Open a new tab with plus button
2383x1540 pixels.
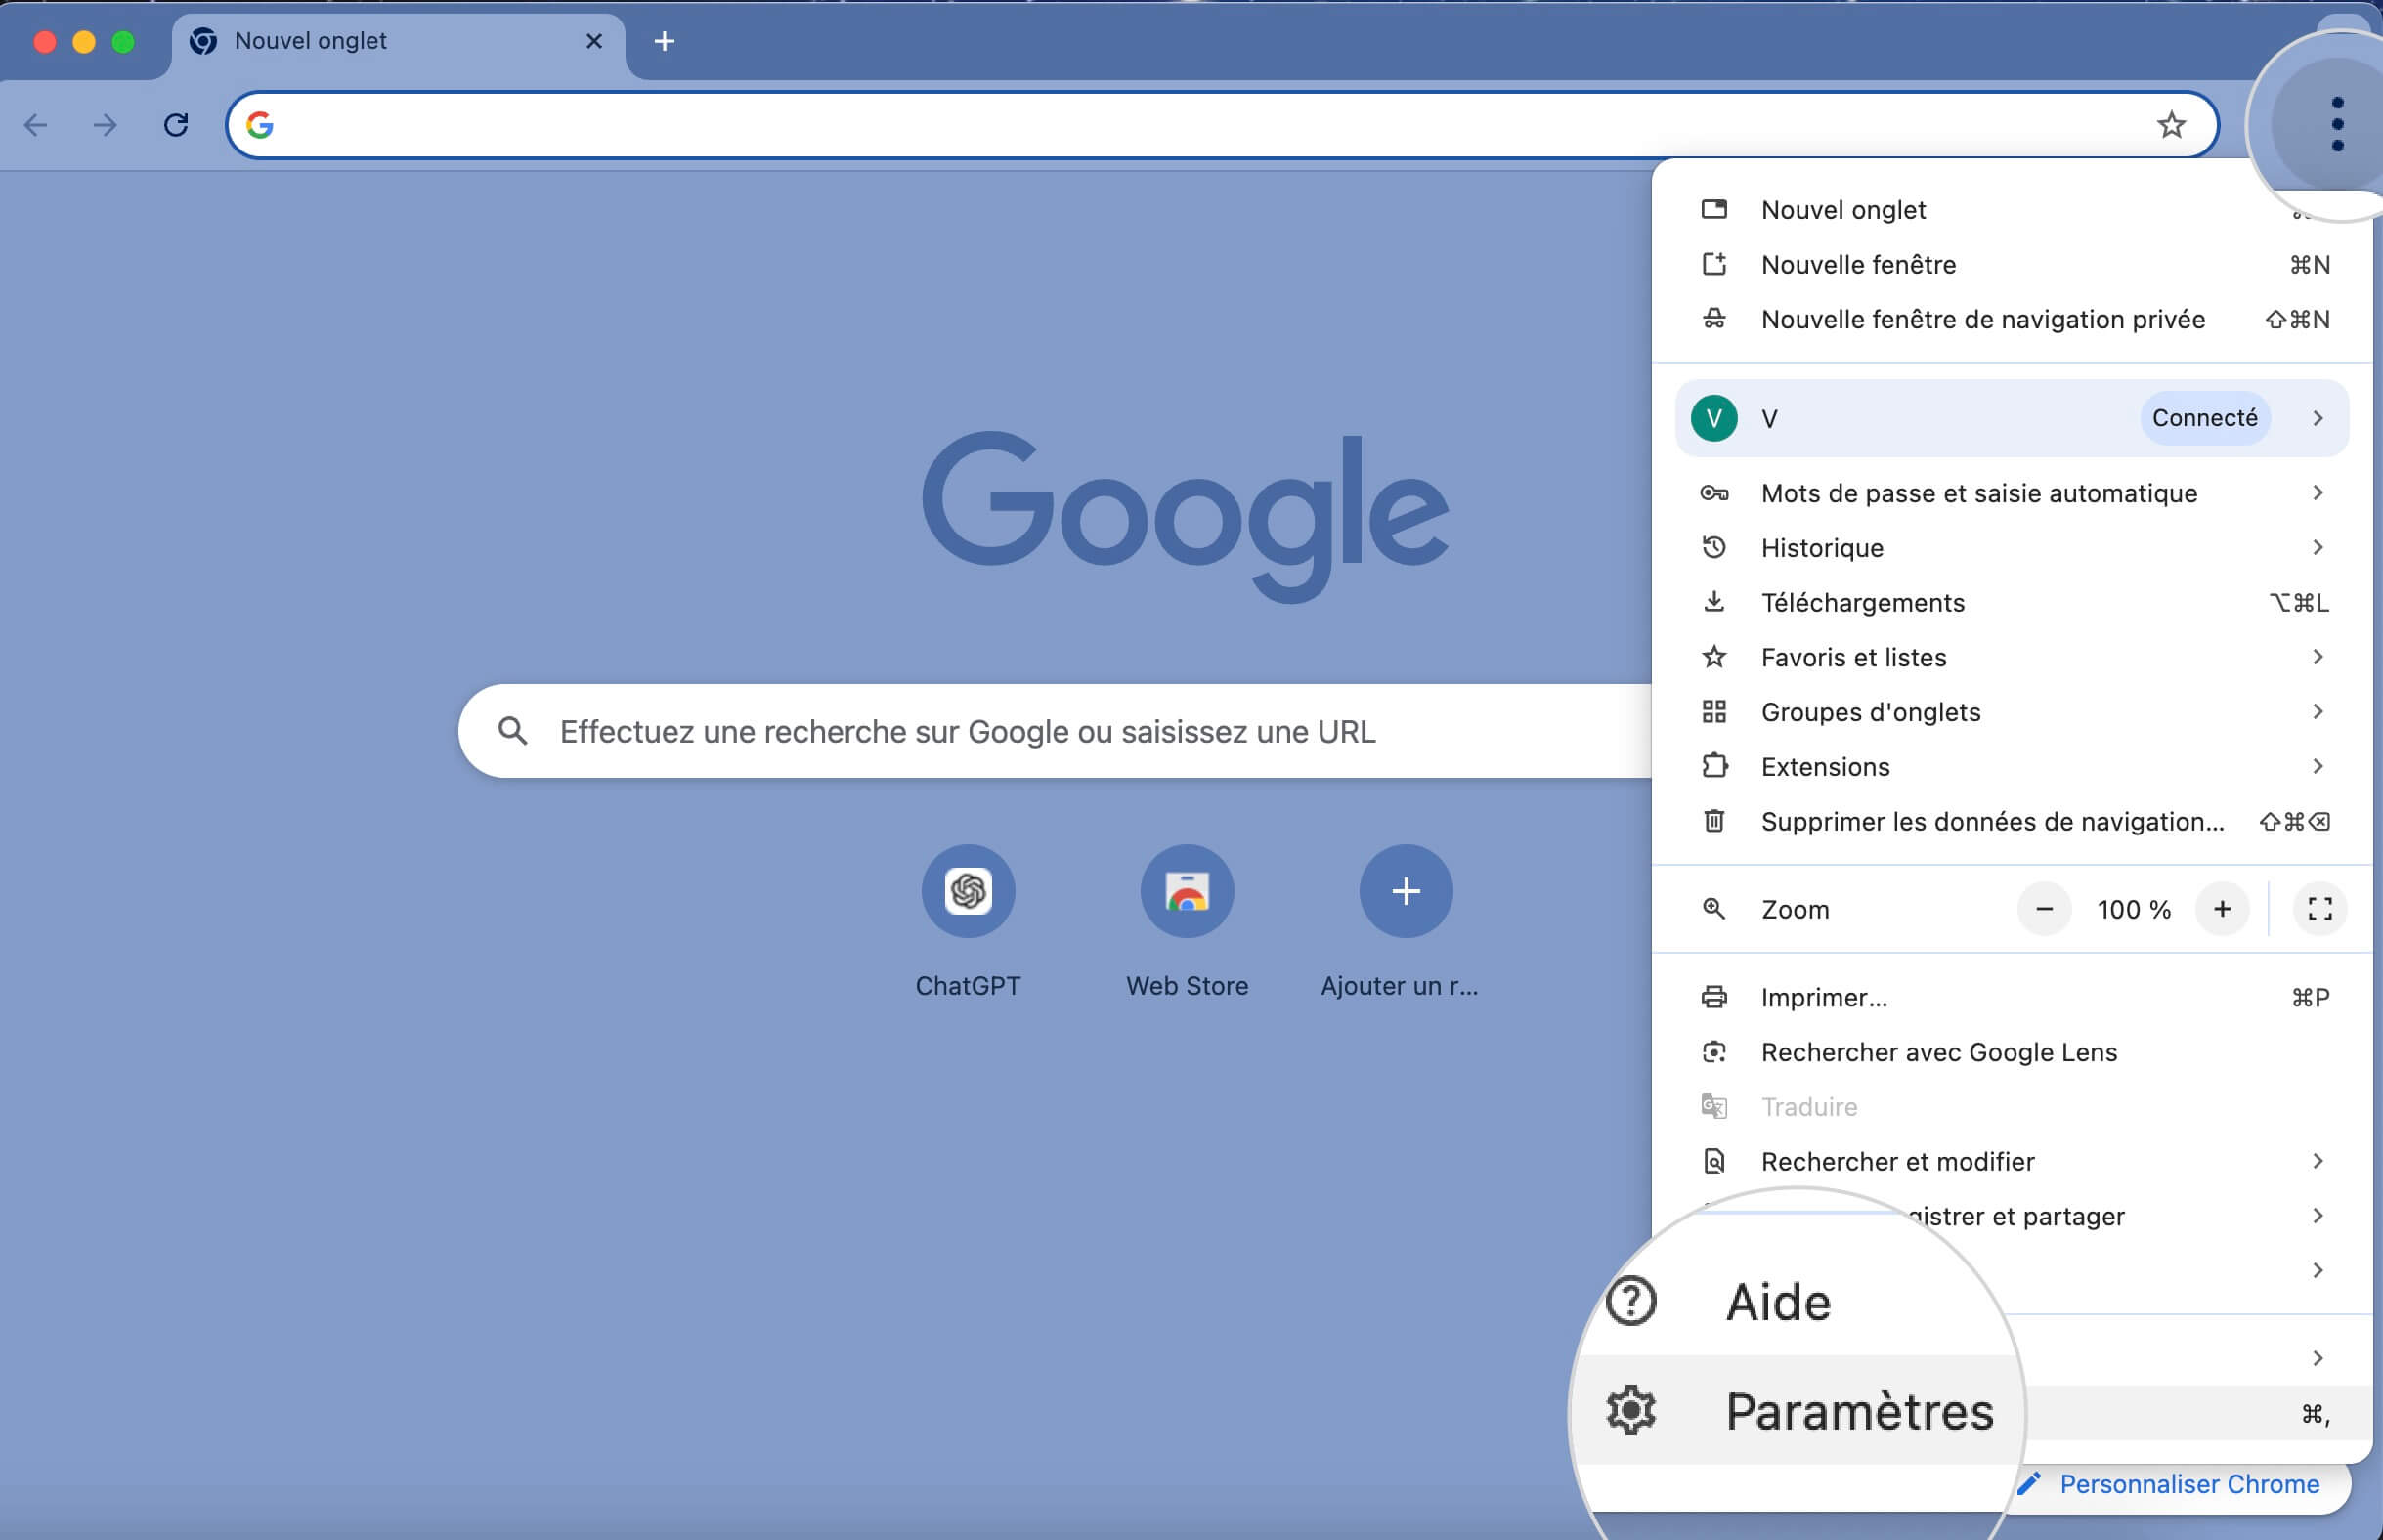664,41
